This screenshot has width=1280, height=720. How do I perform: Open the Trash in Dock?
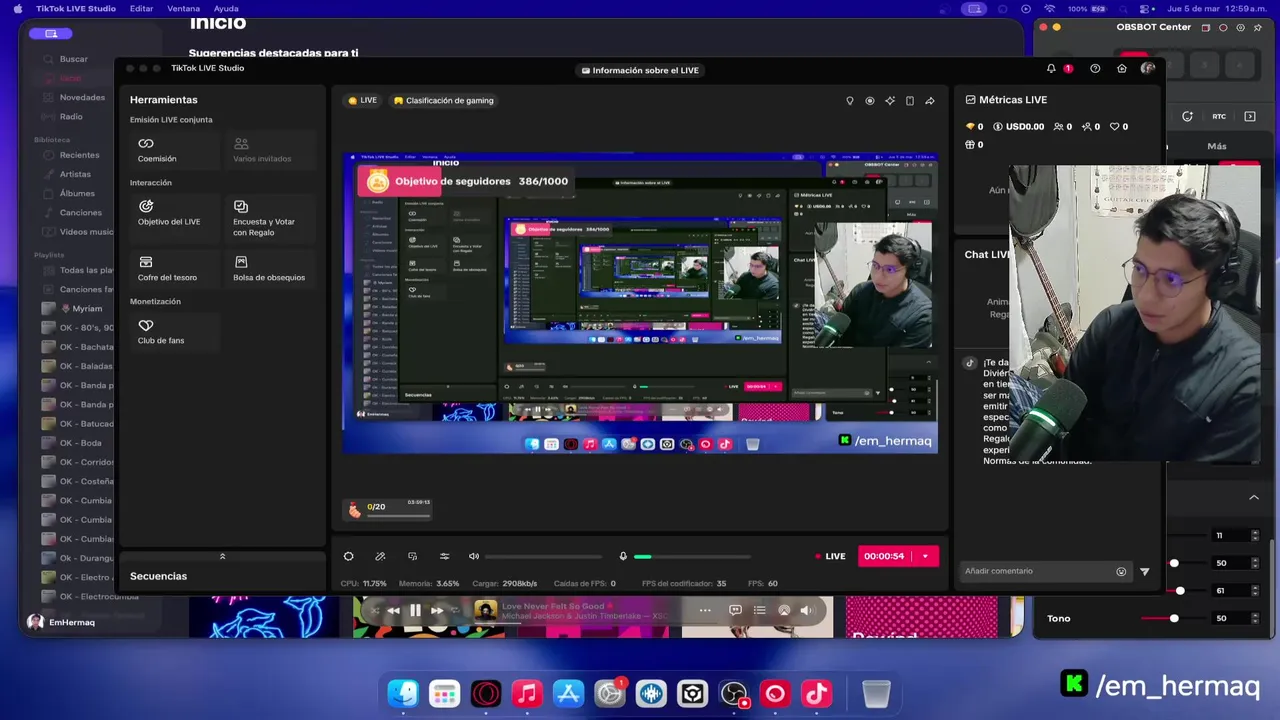(876, 694)
